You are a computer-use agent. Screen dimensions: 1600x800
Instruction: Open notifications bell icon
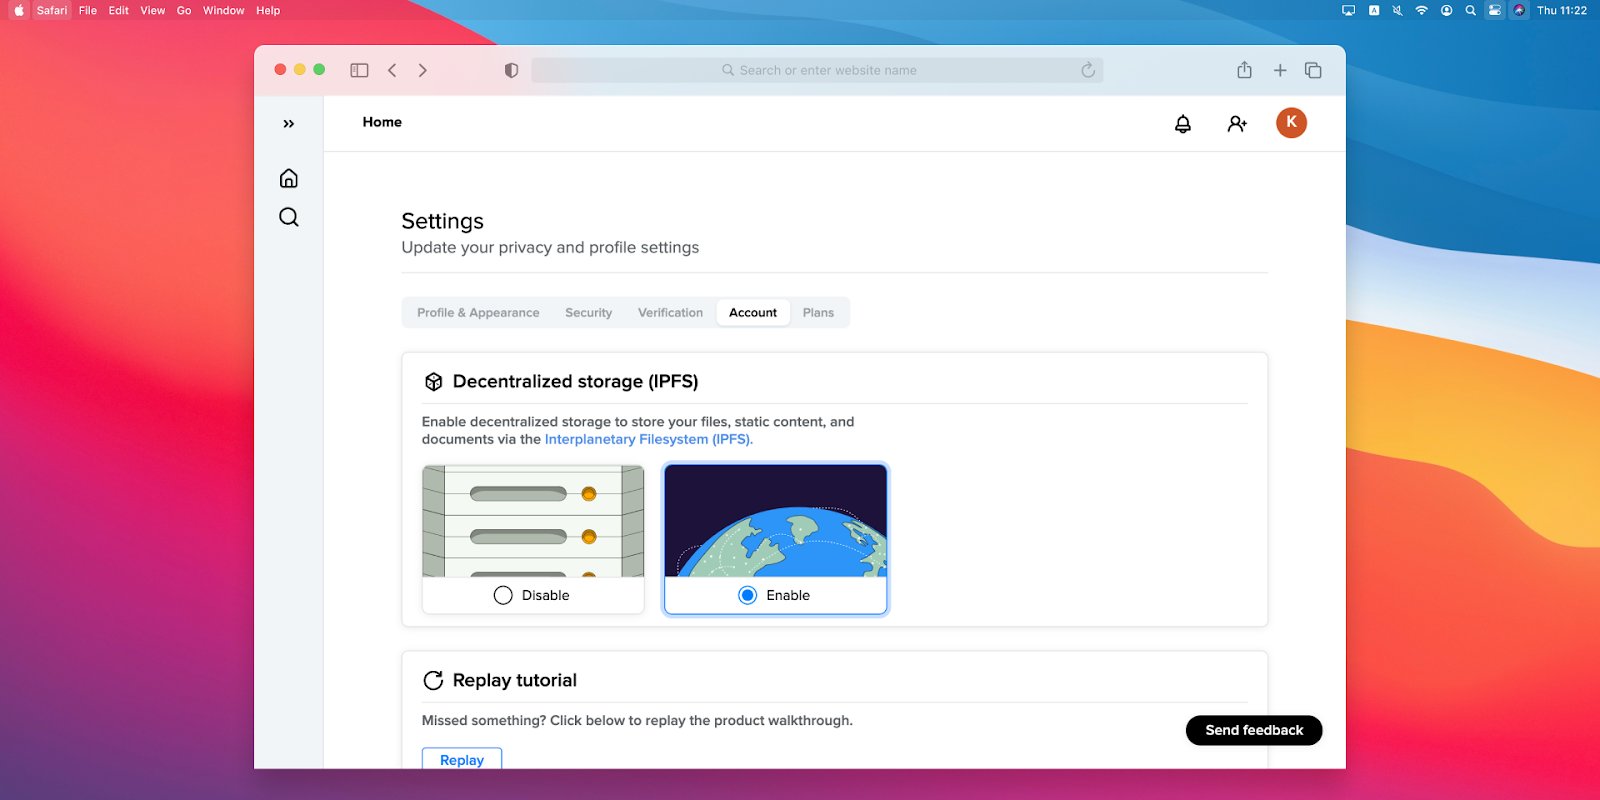pyautogui.click(x=1183, y=123)
